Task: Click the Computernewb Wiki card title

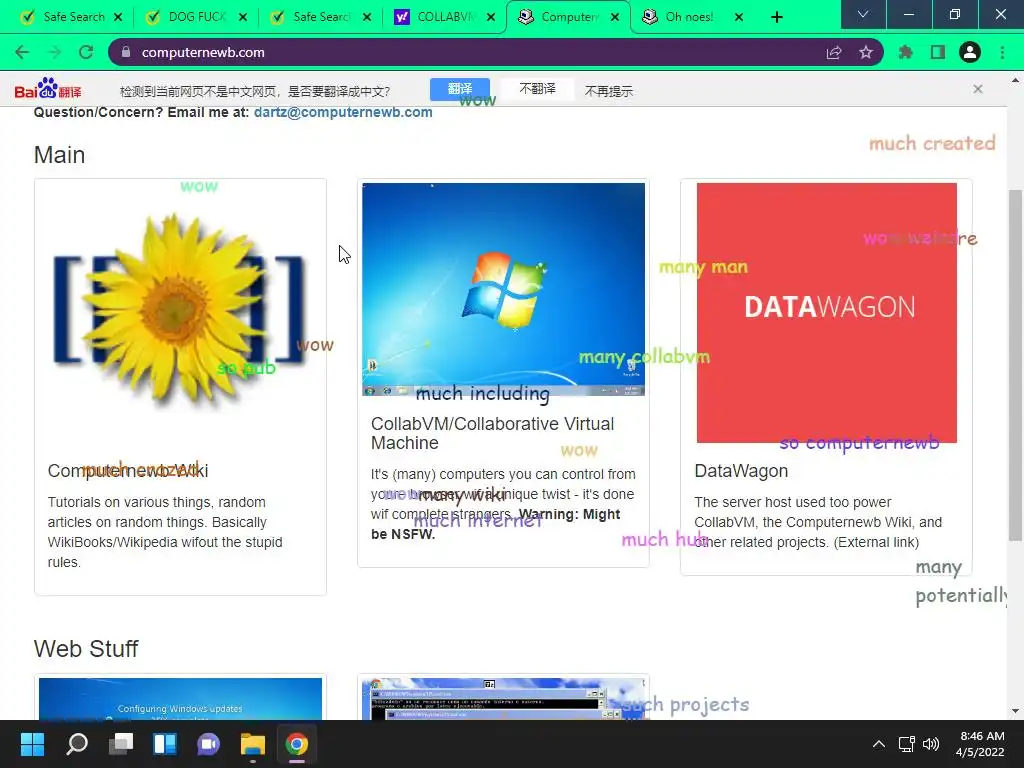Action: pyautogui.click(x=128, y=471)
